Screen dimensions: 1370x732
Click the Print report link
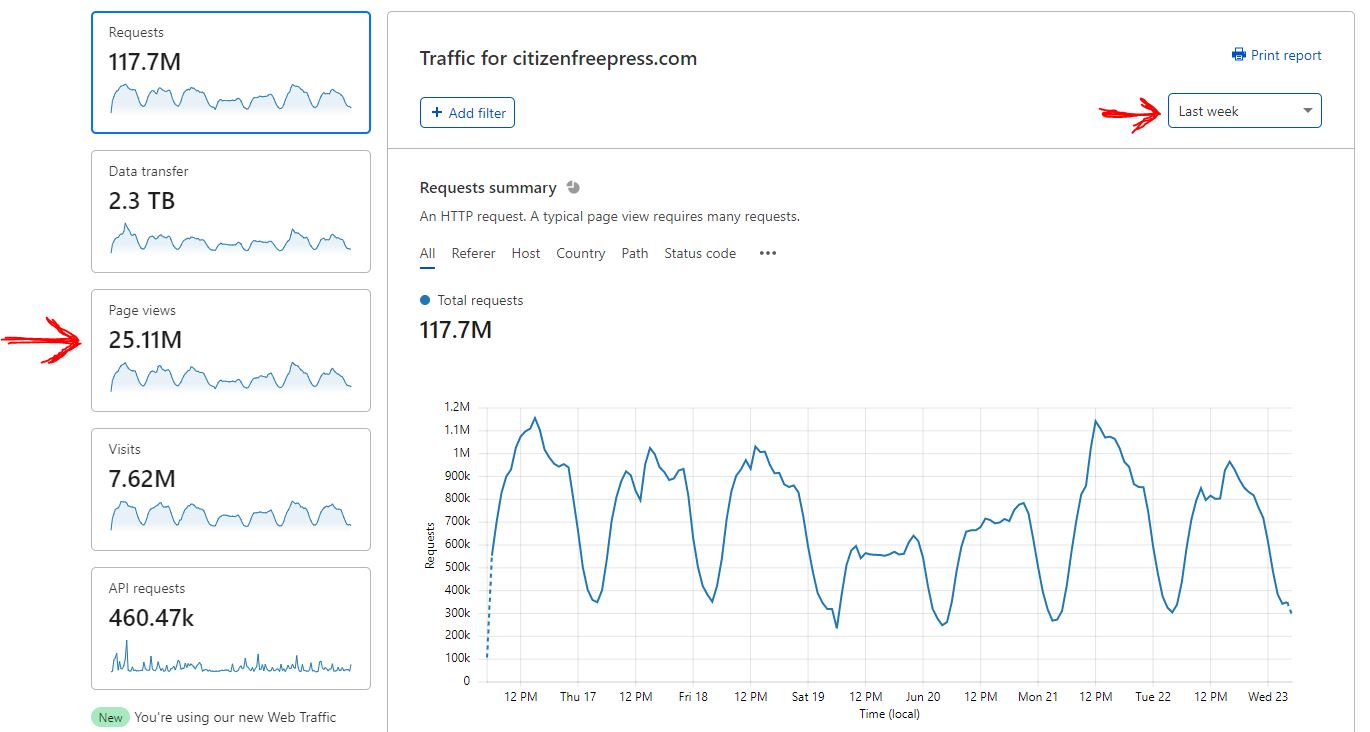click(1277, 55)
